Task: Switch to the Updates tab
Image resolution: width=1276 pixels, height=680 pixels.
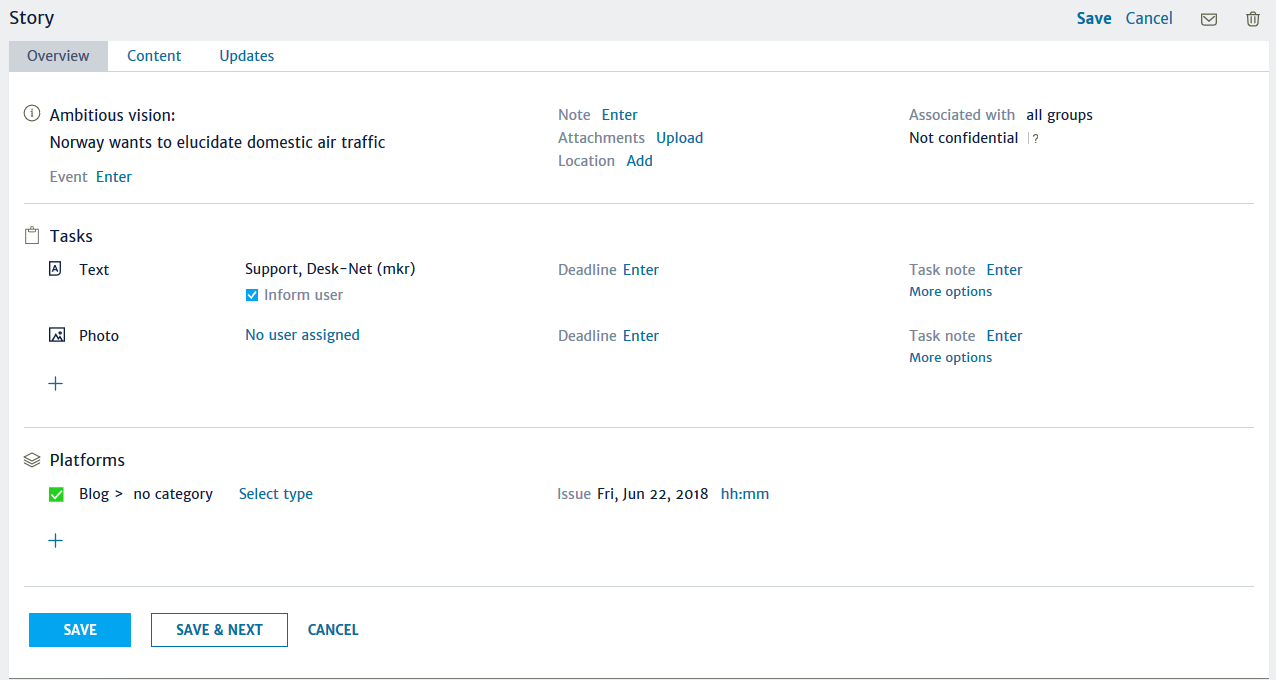Action: pyautogui.click(x=247, y=56)
